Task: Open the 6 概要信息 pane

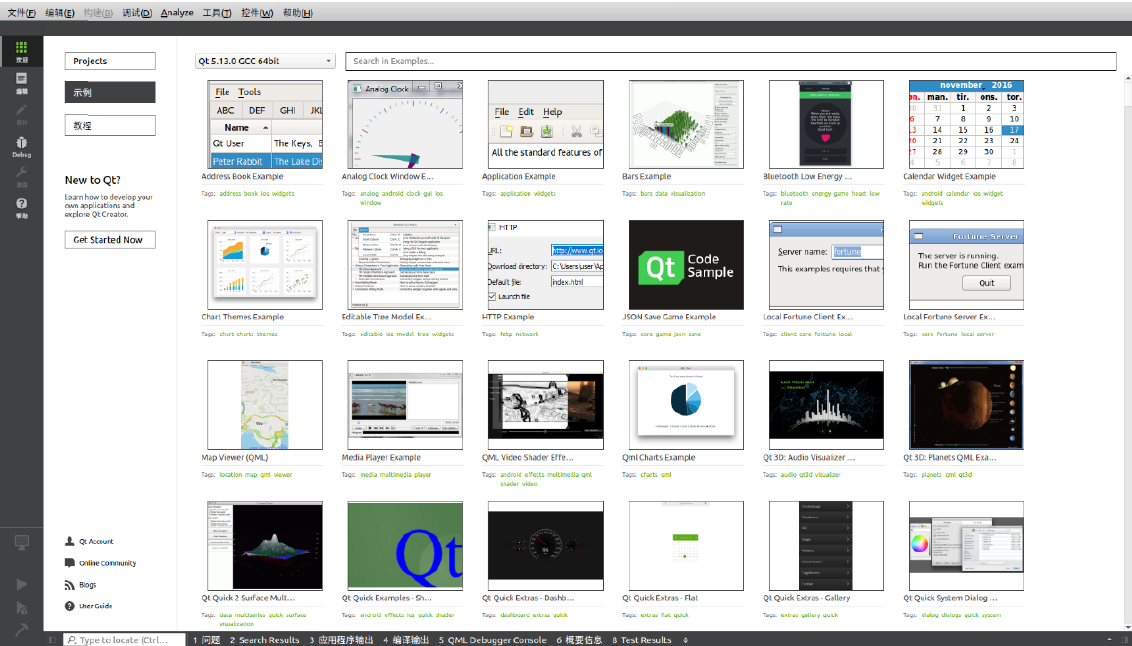Action: tap(579, 640)
